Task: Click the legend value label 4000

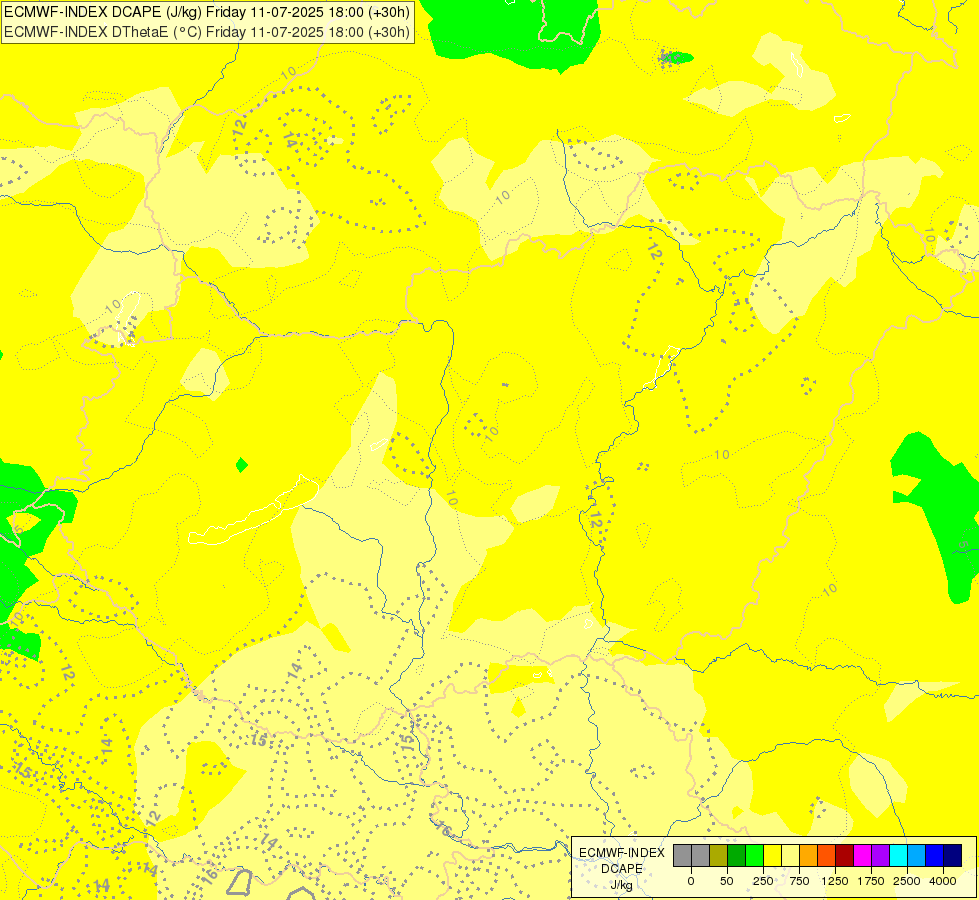Action: [943, 881]
